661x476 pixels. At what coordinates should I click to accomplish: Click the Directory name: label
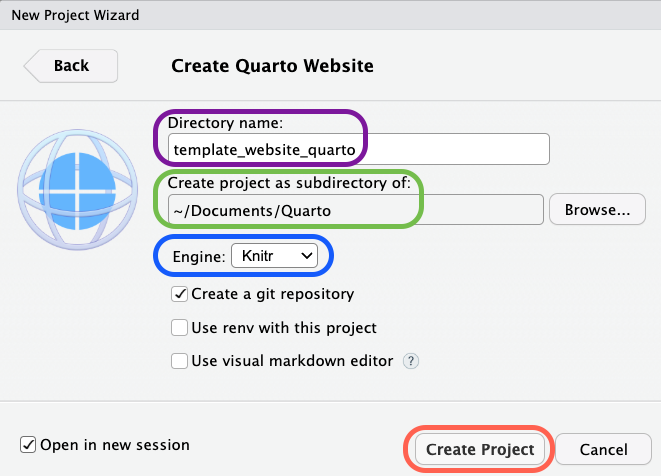pyautogui.click(x=226, y=123)
